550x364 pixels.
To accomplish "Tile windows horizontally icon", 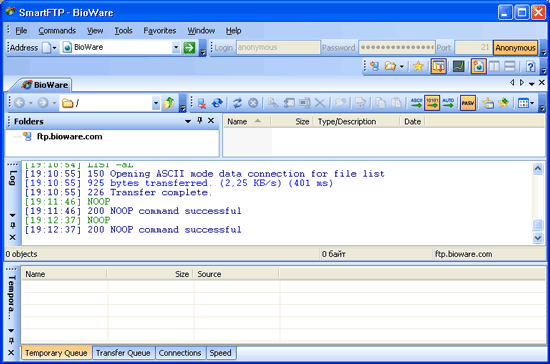I will coord(510,66).
